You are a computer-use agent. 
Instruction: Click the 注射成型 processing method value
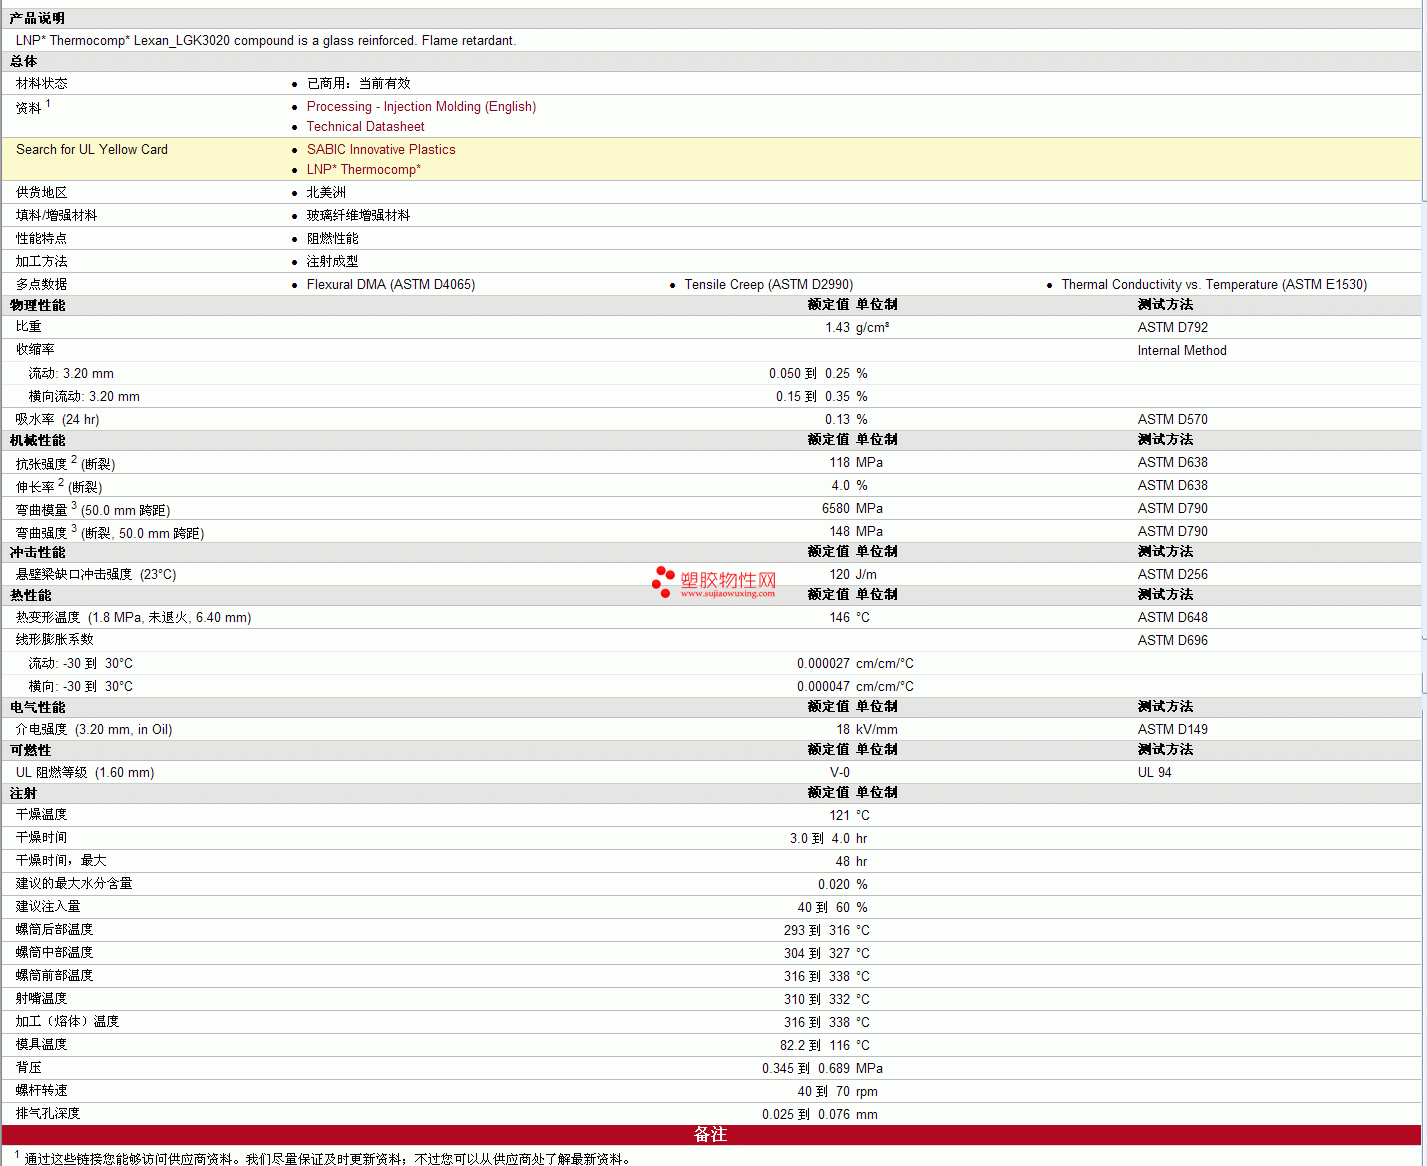pos(332,262)
